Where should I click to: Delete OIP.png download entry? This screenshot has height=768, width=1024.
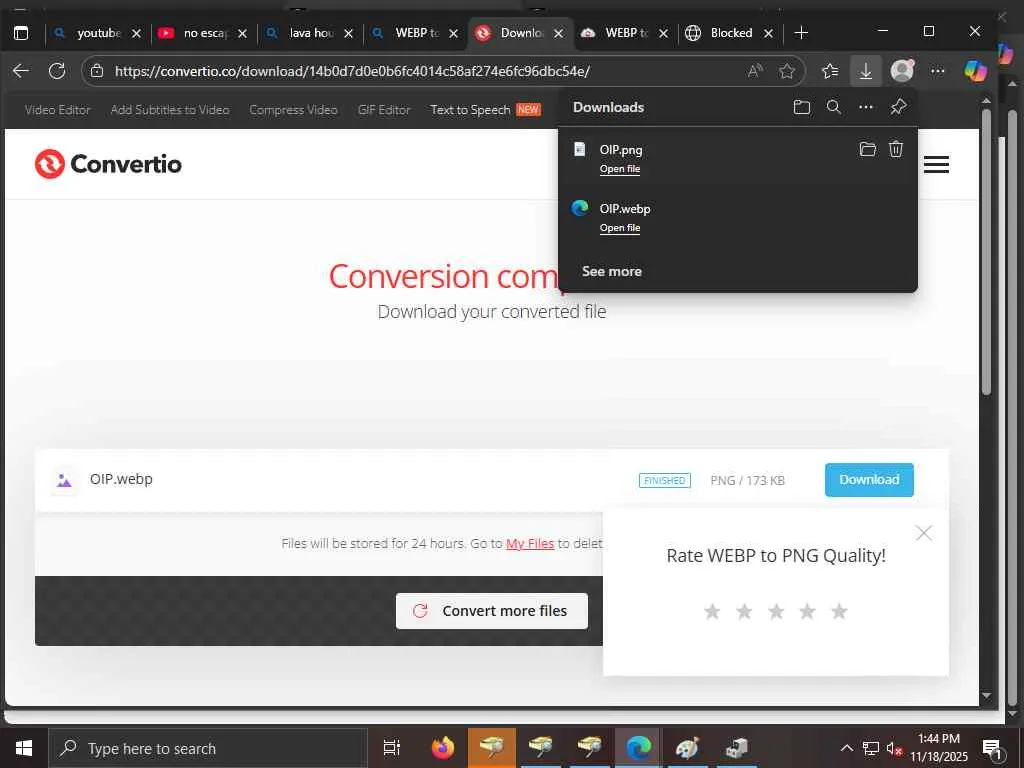tap(895, 150)
